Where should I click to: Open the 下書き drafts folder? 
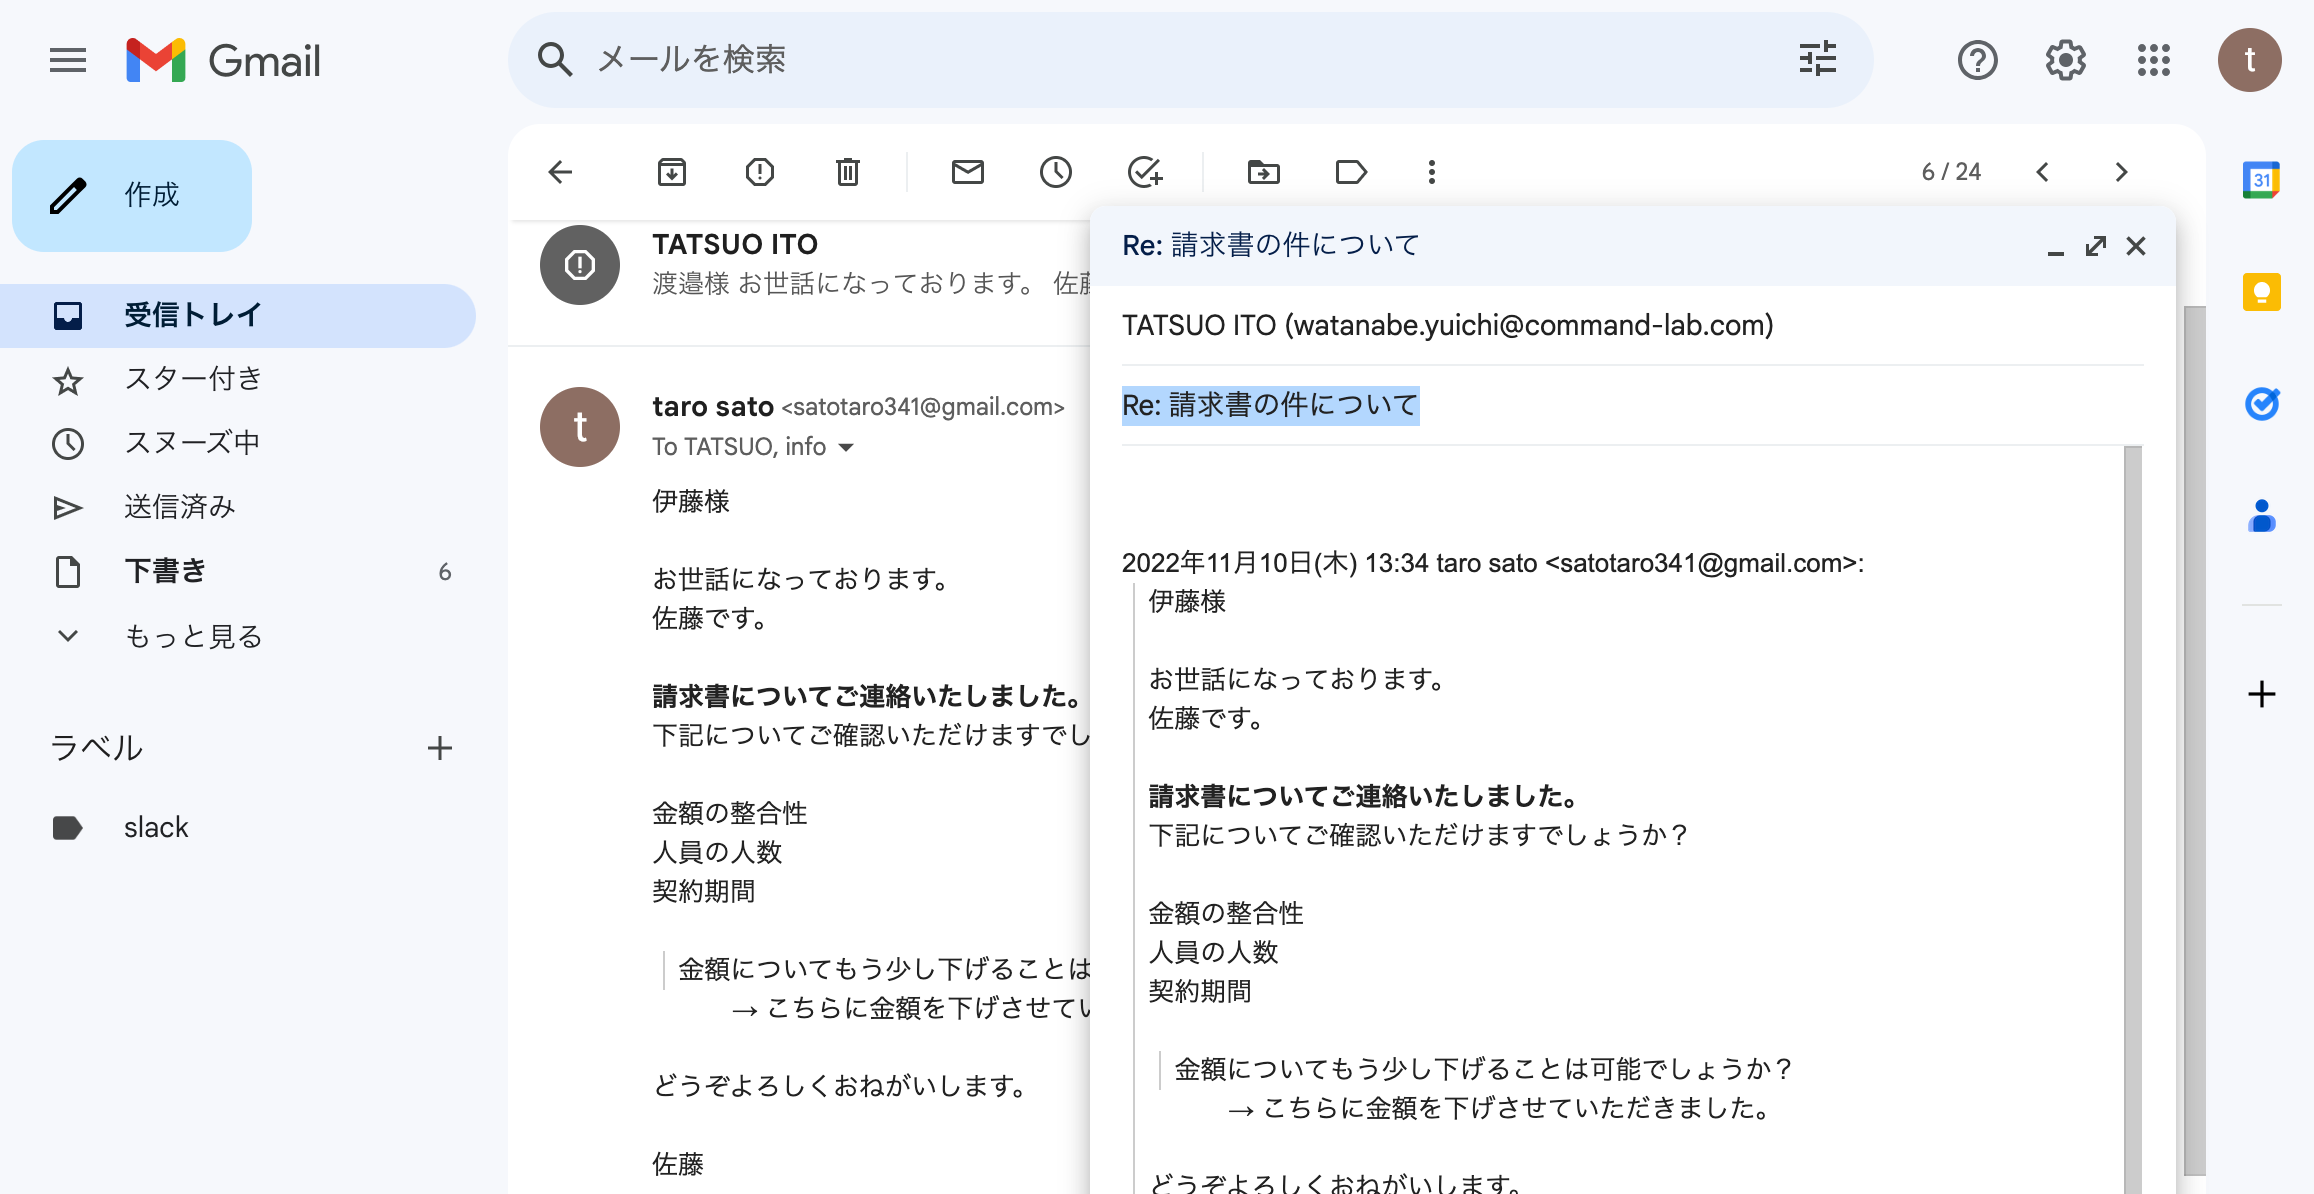point(238,572)
